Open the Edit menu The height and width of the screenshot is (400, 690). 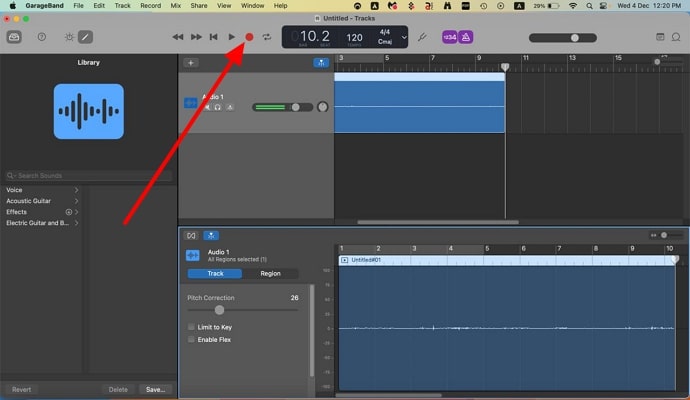[x=99, y=6]
